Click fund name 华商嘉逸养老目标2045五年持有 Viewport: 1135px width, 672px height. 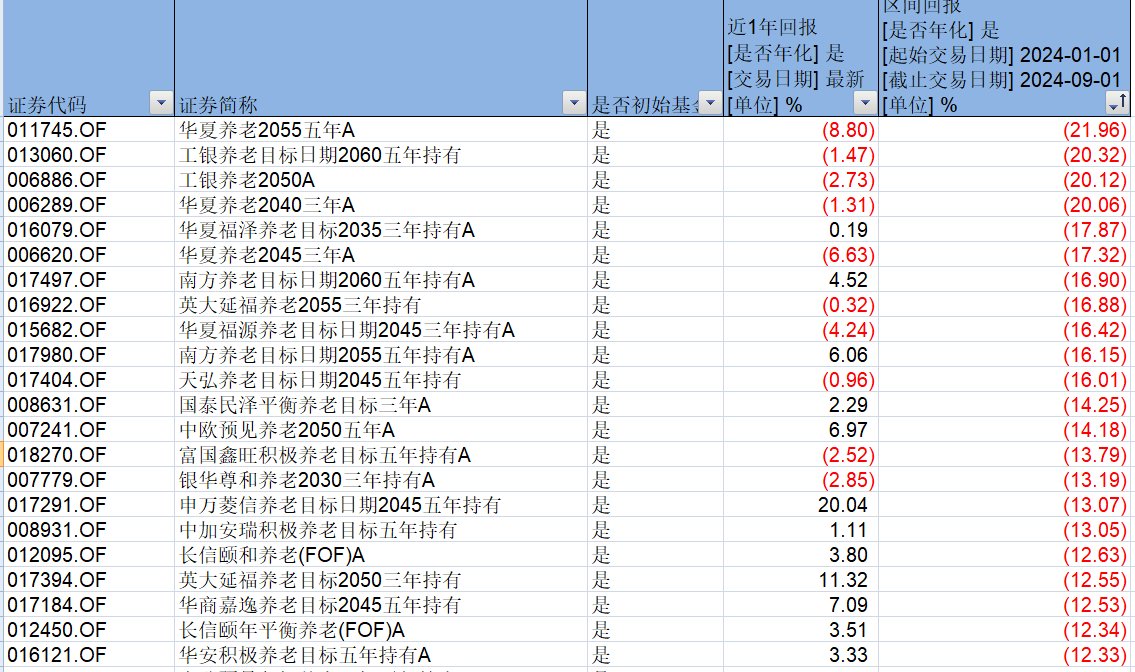(x=320, y=605)
